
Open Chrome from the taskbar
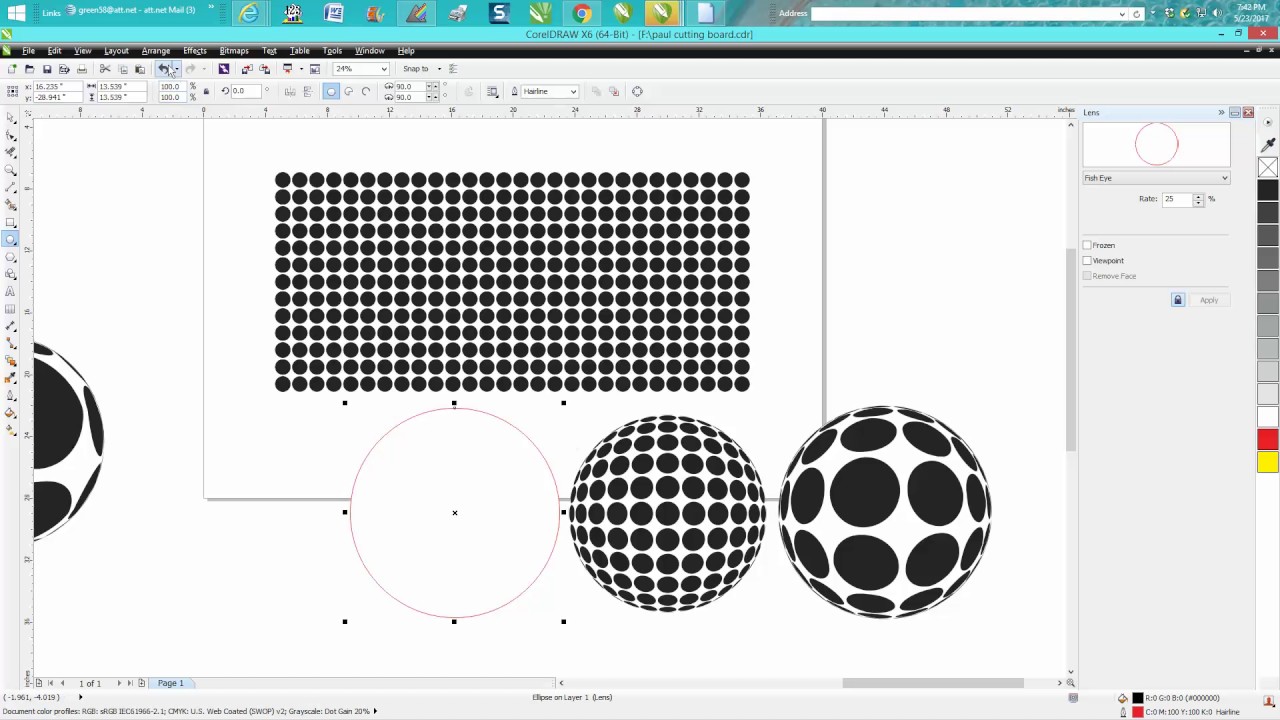pos(581,13)
